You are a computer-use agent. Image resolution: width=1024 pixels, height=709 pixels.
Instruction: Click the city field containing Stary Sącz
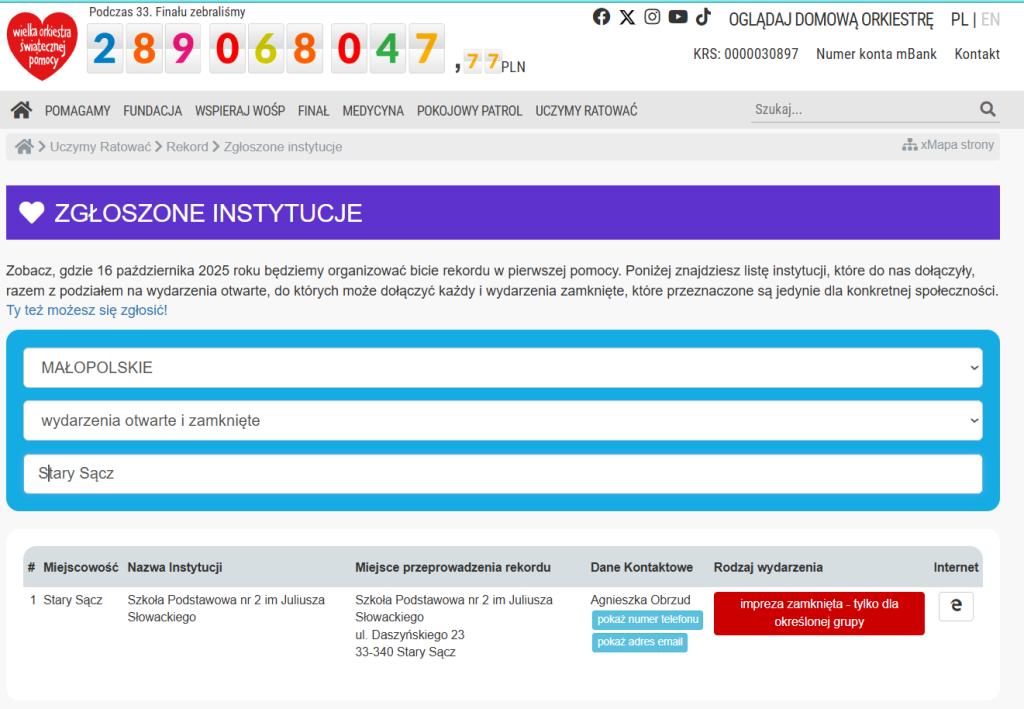tap(503, 474)
